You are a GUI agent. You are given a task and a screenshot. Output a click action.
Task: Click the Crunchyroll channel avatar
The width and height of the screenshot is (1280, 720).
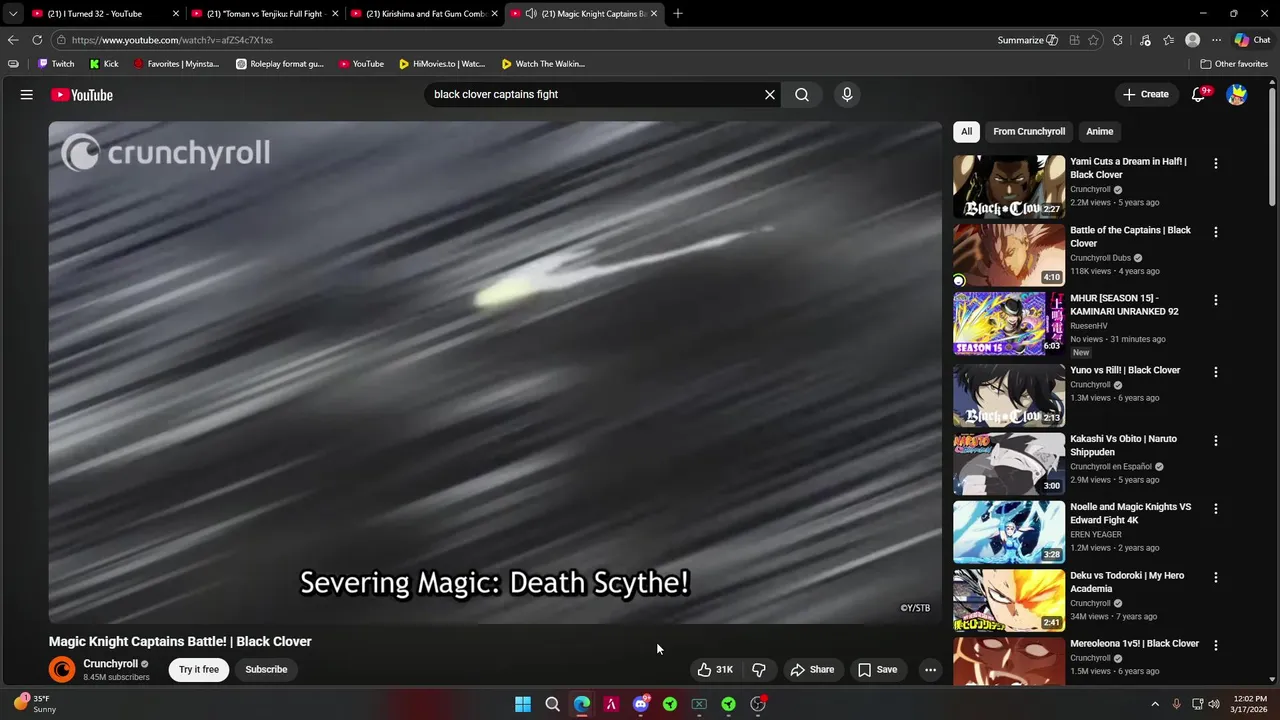point(62,670)
